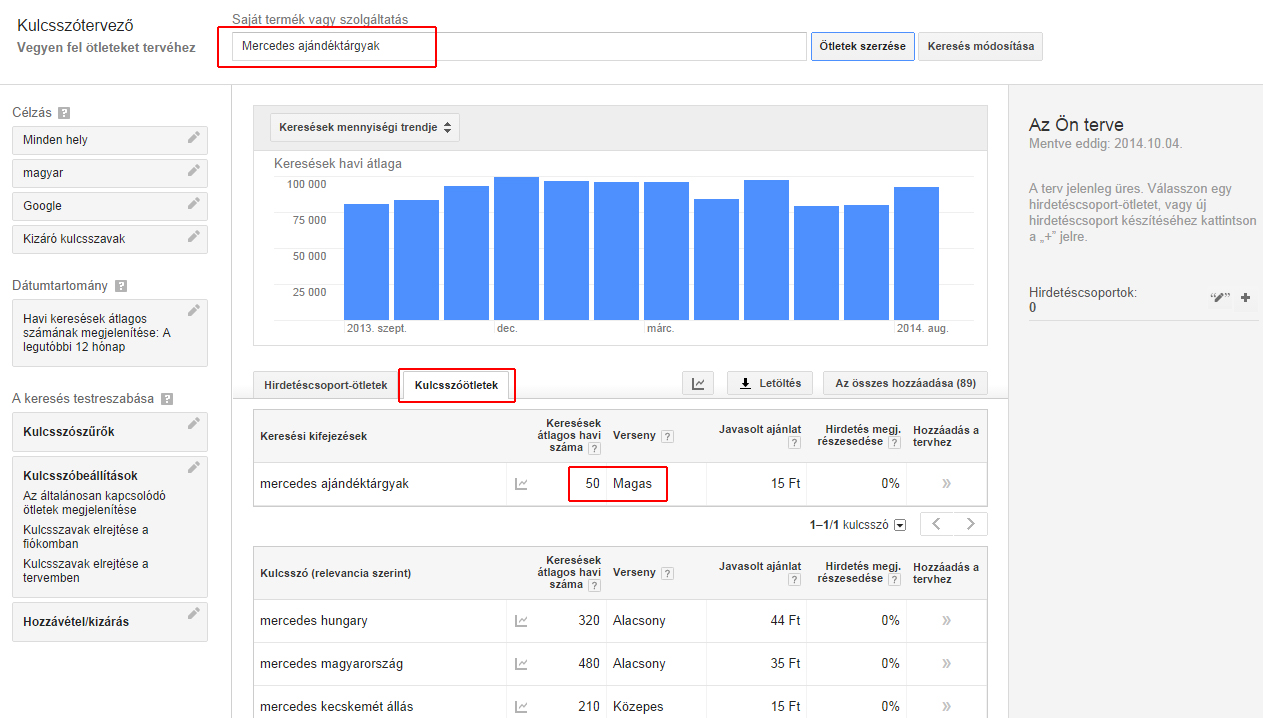1263x718 pixels.
Task: Click the mercedes kecskemét állás keyword
Action: (336, 707)
